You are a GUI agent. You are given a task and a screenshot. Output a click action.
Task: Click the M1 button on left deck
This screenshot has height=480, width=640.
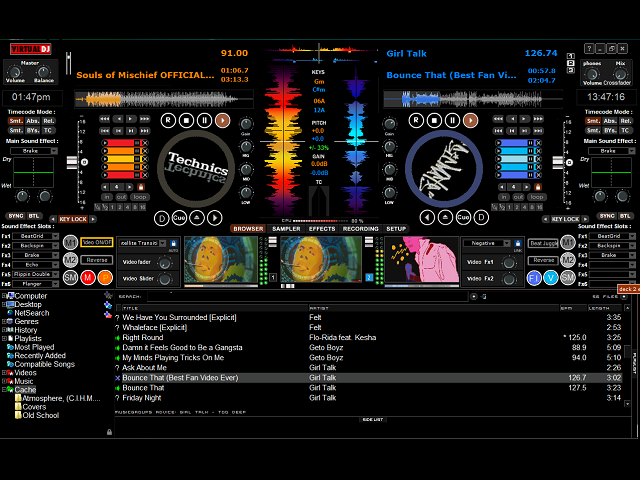[70, 243]
